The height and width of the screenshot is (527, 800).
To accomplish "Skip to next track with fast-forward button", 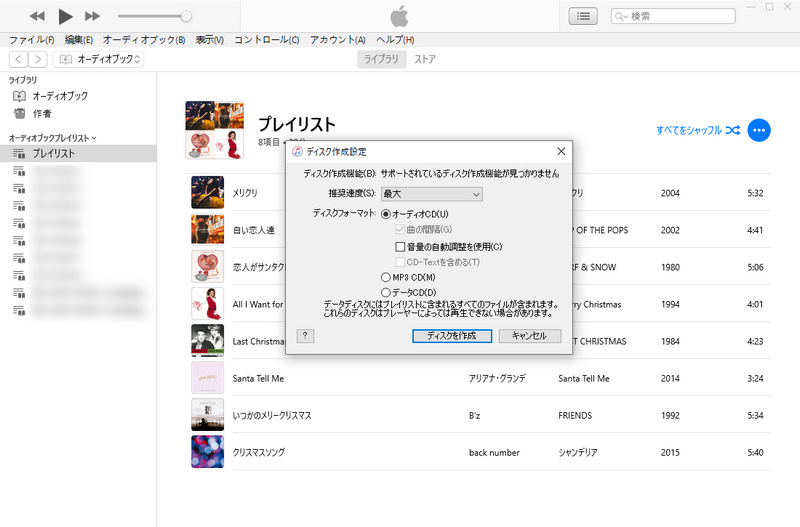I will pos(92,16).
